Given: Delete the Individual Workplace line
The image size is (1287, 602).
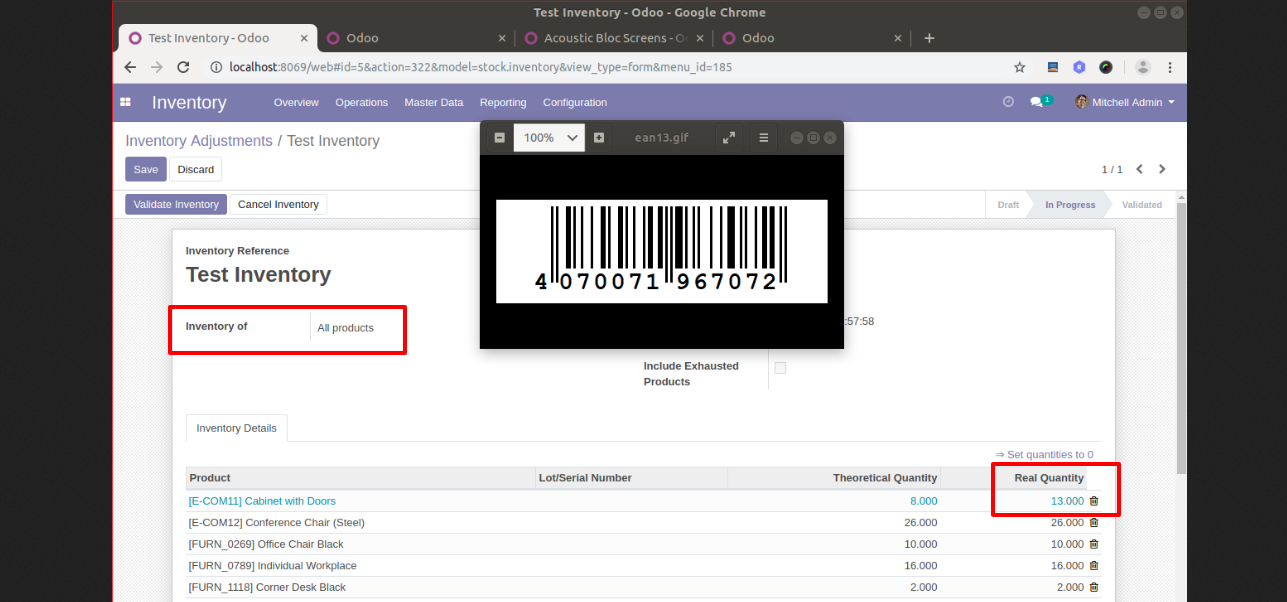Looking at the screenshot, I should coord(1093,565).
